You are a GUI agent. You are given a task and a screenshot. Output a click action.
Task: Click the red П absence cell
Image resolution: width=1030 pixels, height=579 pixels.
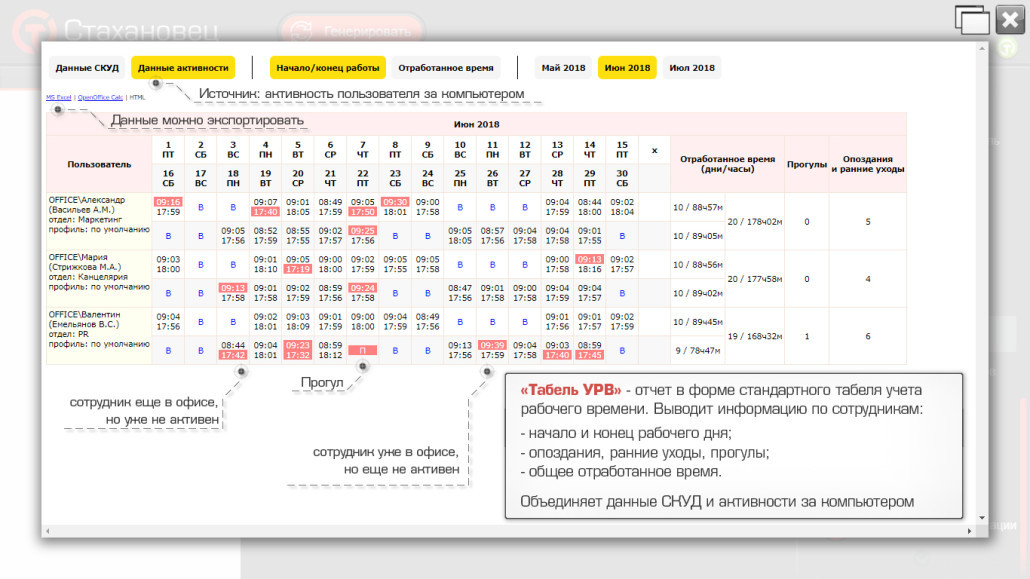363,350
